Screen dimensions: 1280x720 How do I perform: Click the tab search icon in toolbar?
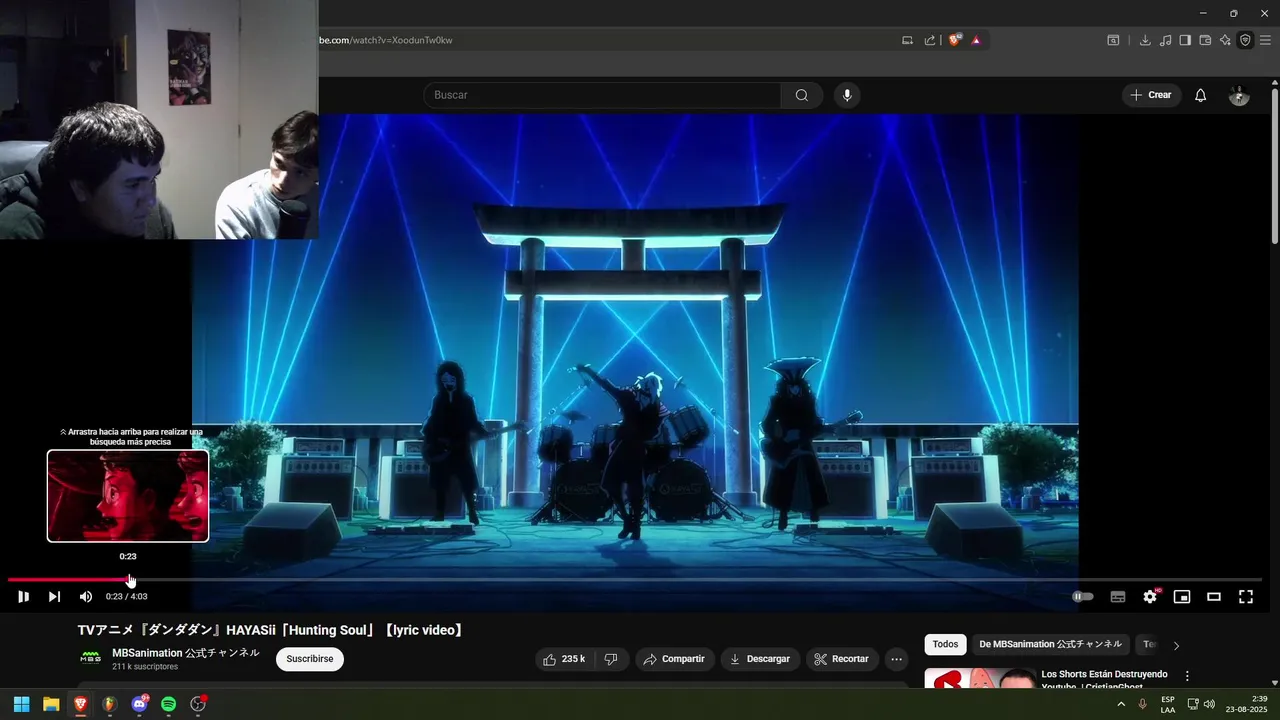pyautogui.click(x=1113, y=40)
